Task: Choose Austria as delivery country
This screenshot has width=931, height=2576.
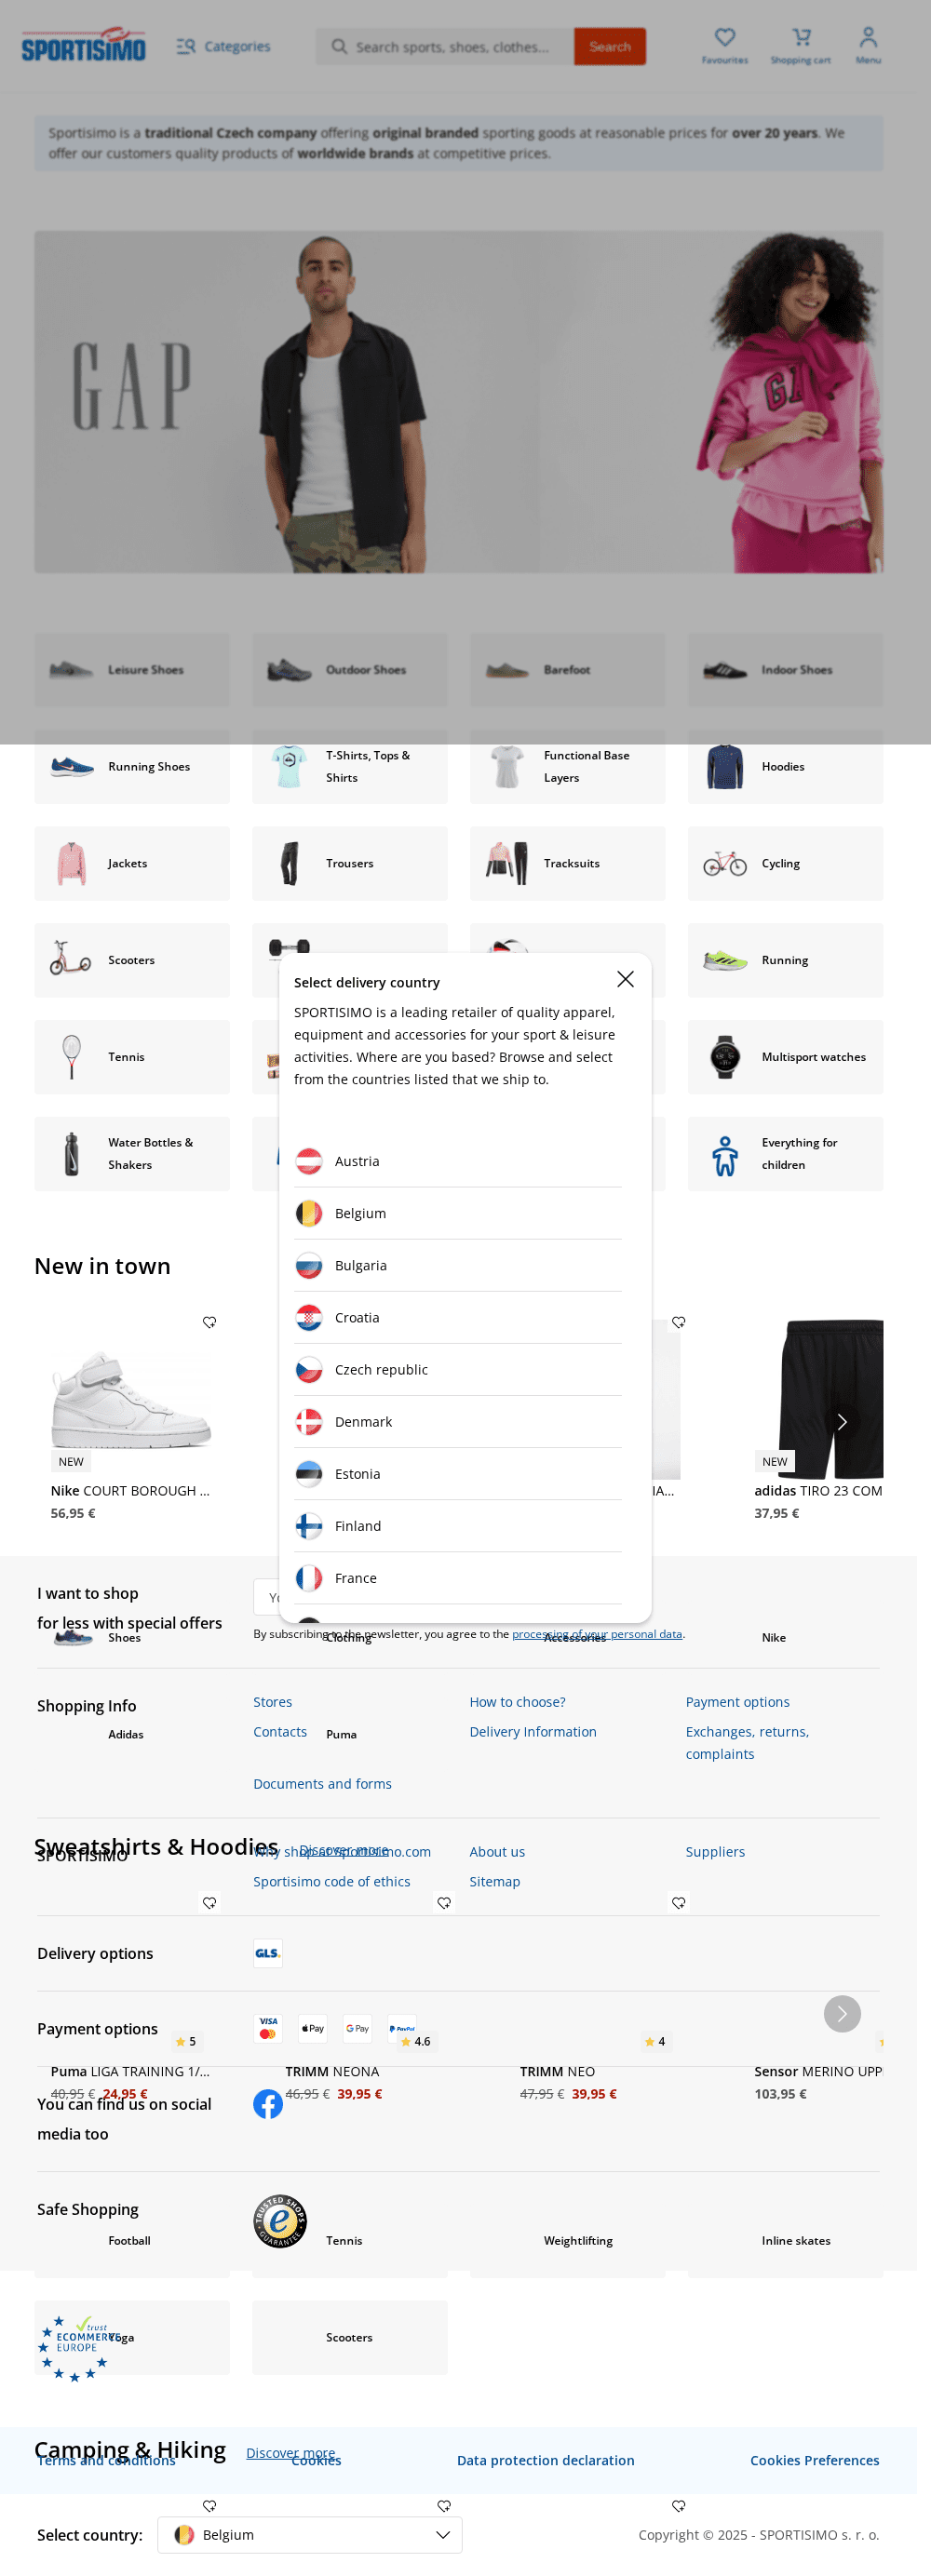Action: pyautogui.click(x=458, y=1161)
